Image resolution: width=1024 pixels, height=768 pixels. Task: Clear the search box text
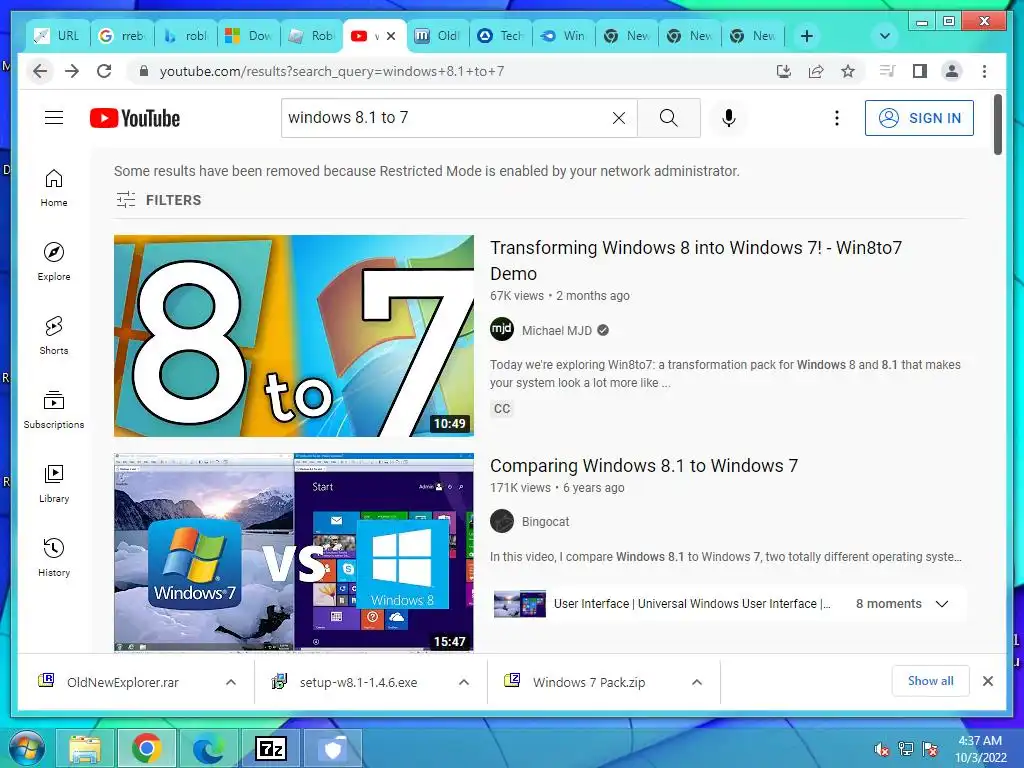(x=618, y=118)
